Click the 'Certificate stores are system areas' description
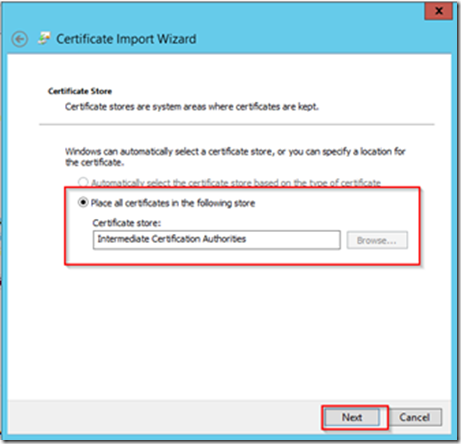This screenshot has width=461, height=444. coord(192,107)
